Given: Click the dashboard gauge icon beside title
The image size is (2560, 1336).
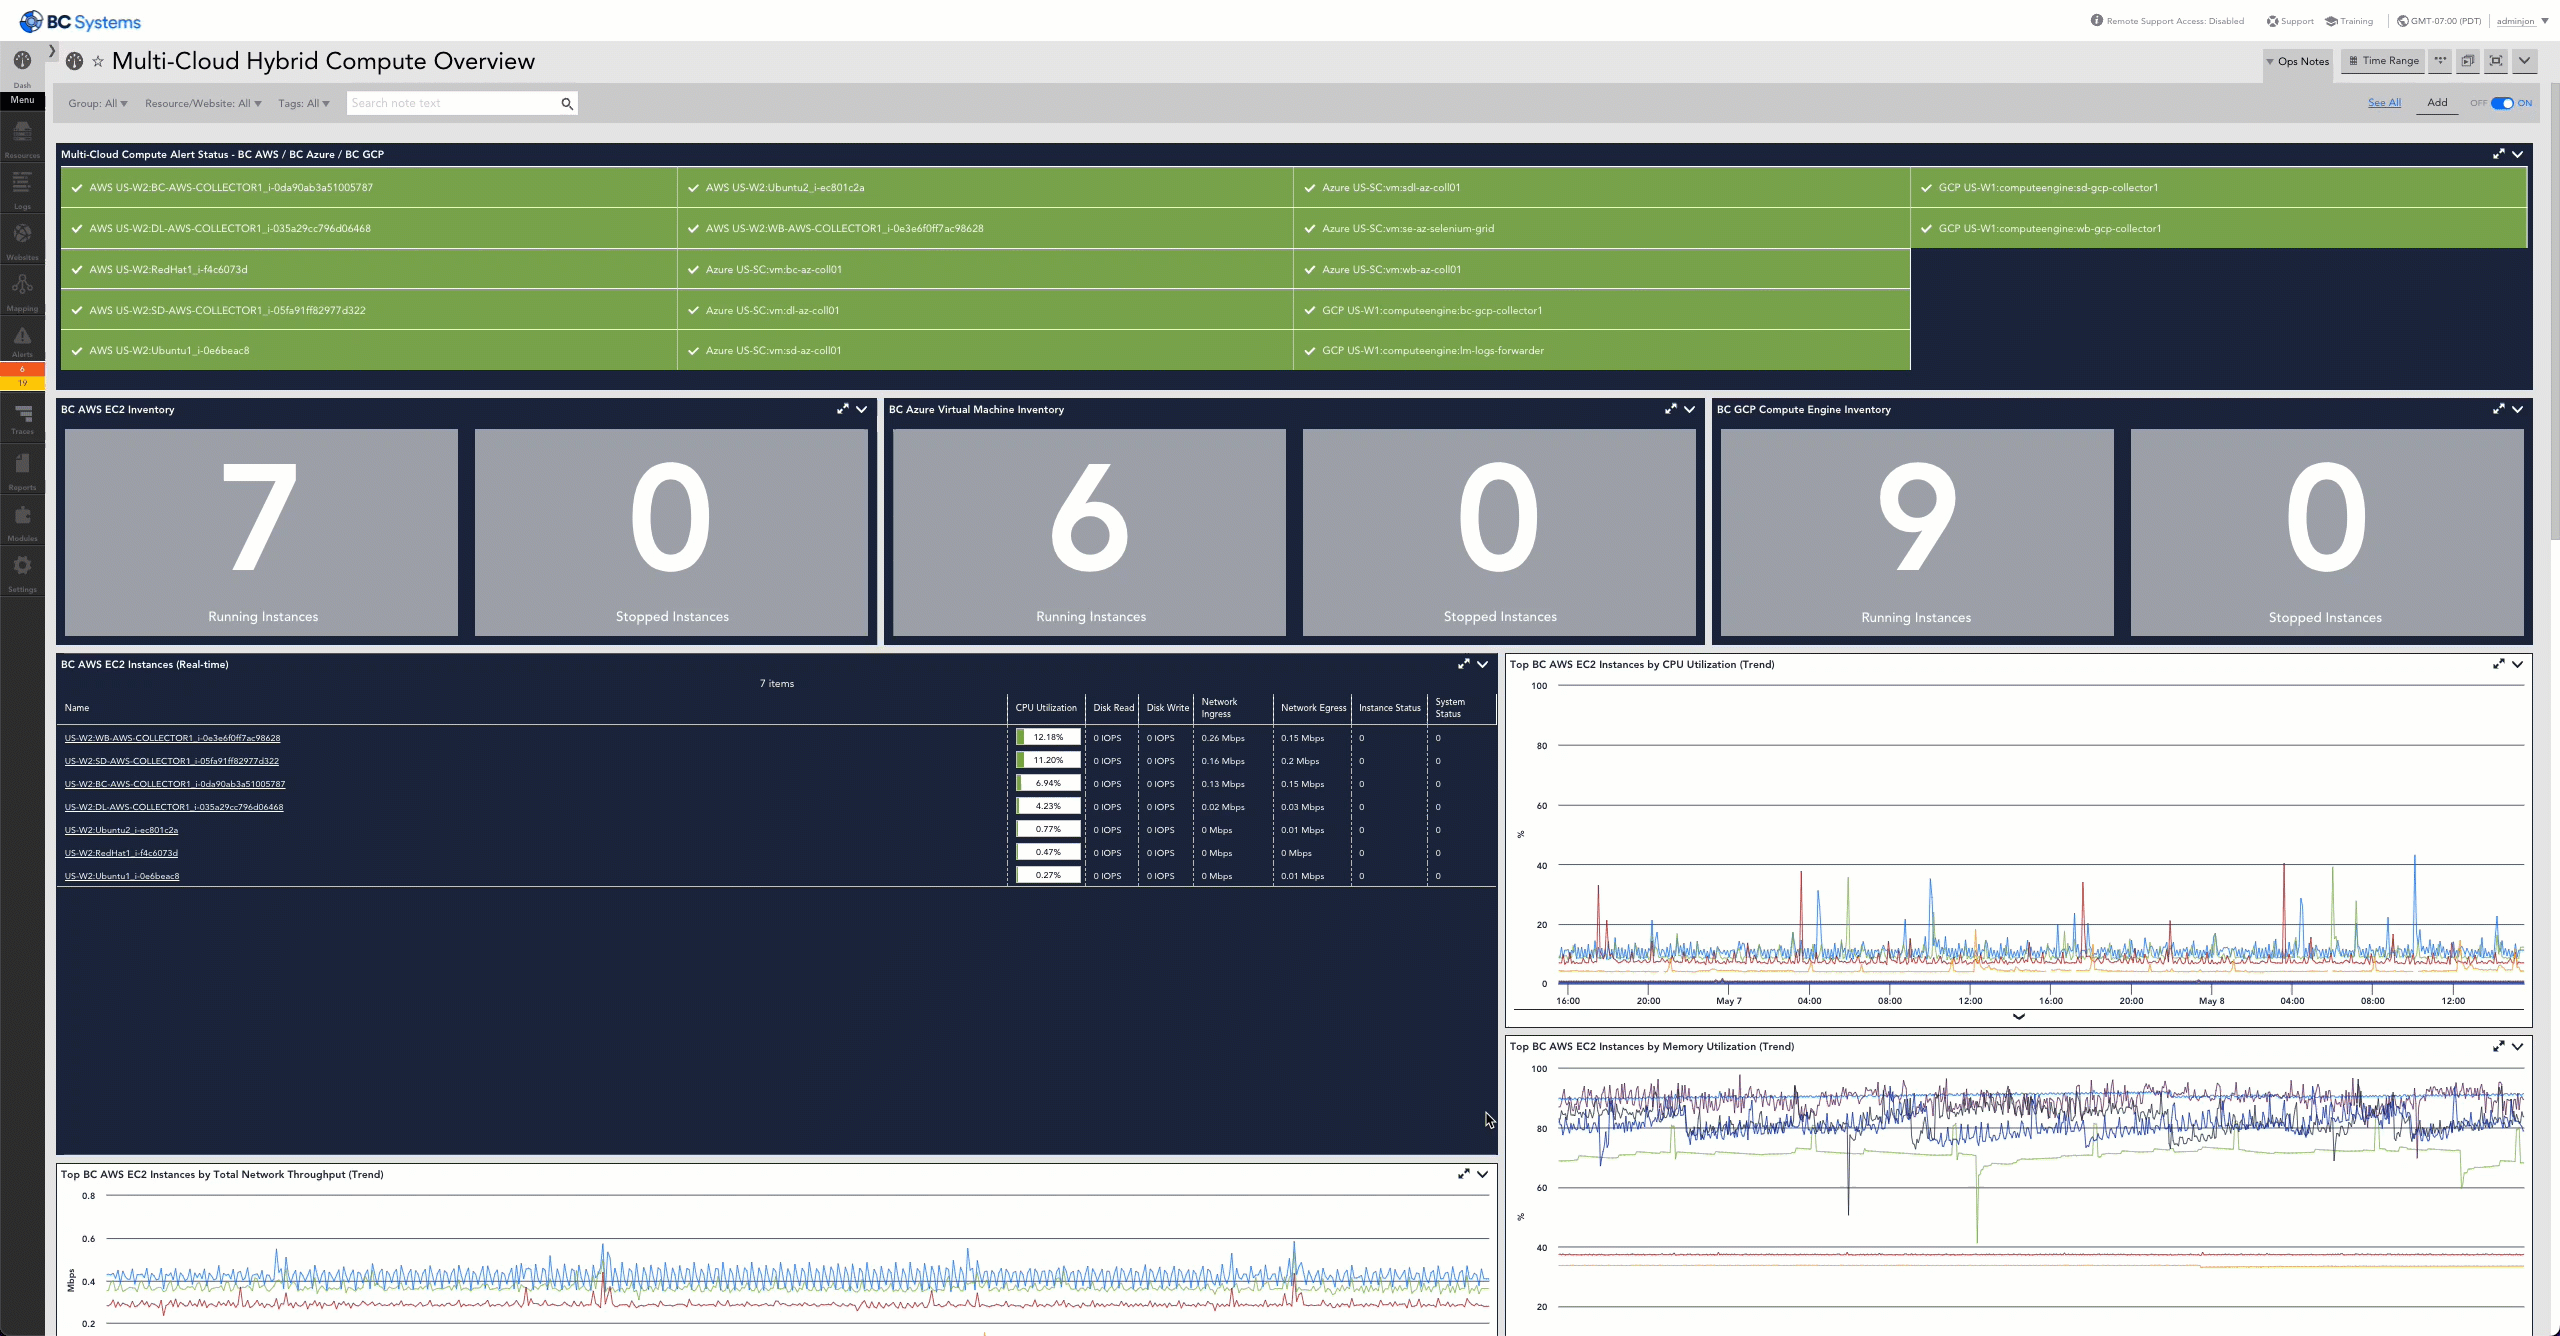Looking at the screenshot, I should pos(74,61).
